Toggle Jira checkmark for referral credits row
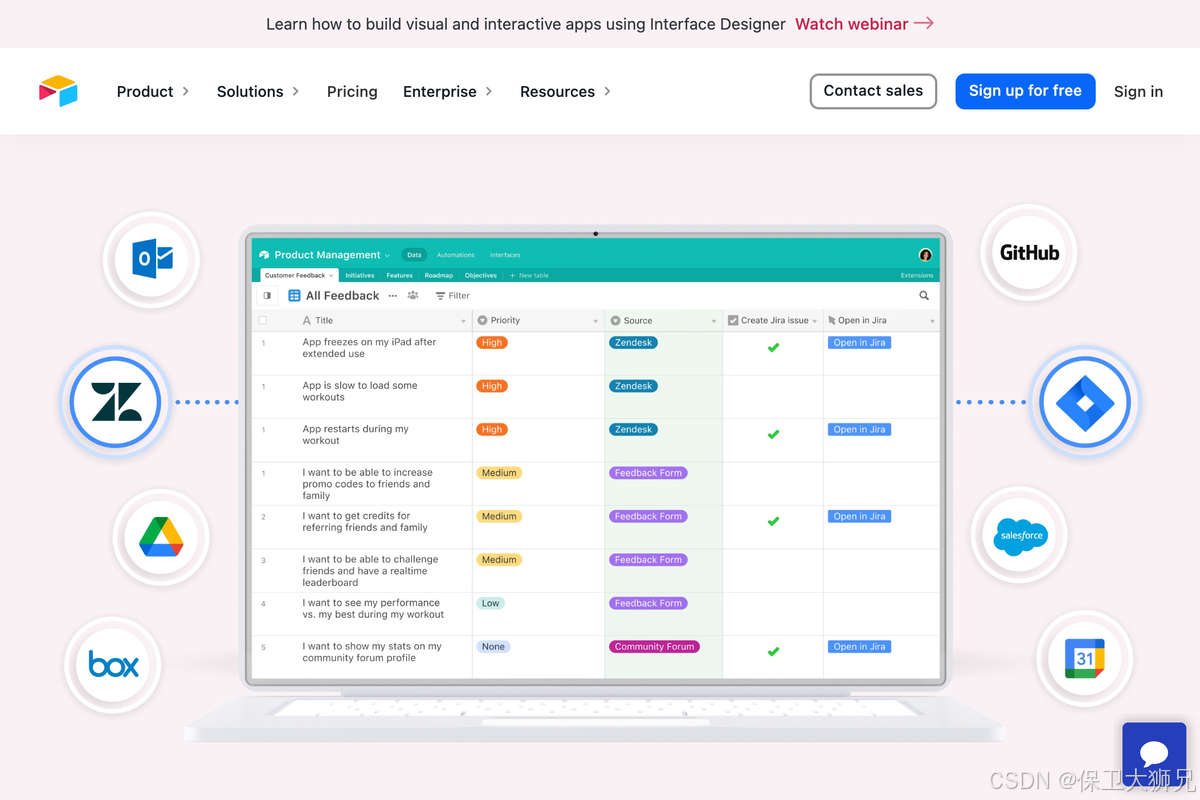 773,521
